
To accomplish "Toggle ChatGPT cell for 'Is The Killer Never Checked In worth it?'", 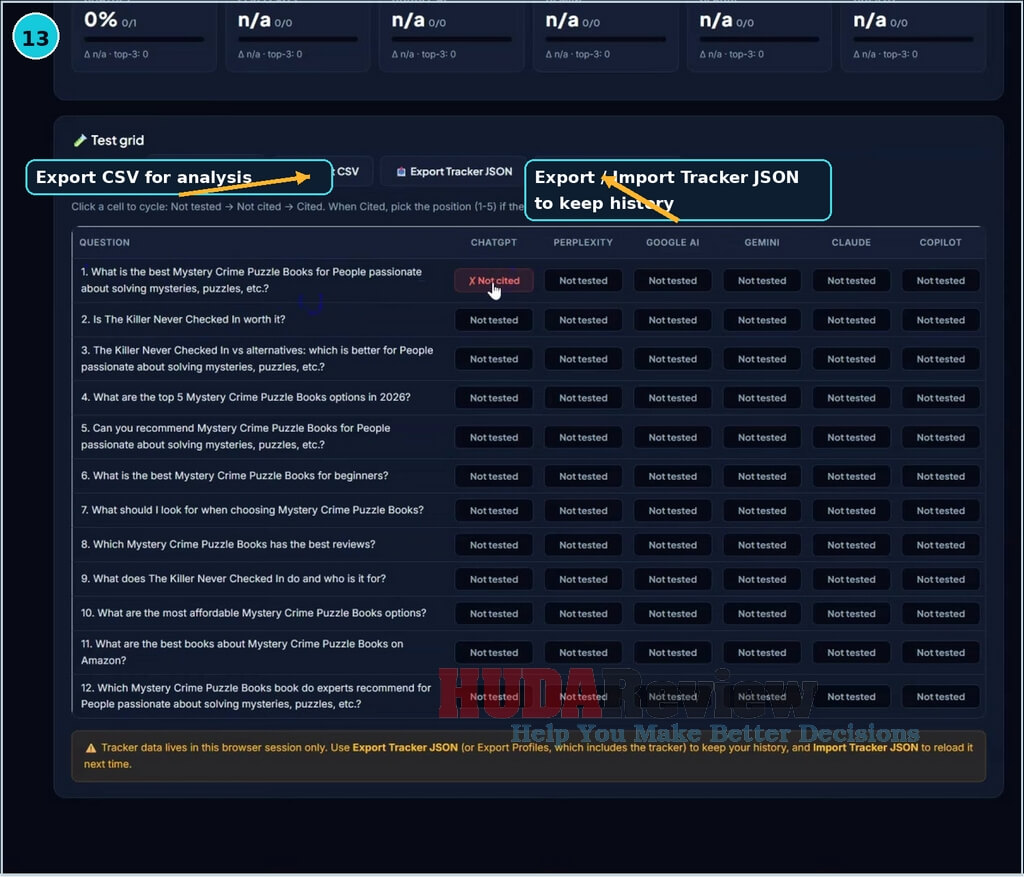I will click(x=494, y=320).
